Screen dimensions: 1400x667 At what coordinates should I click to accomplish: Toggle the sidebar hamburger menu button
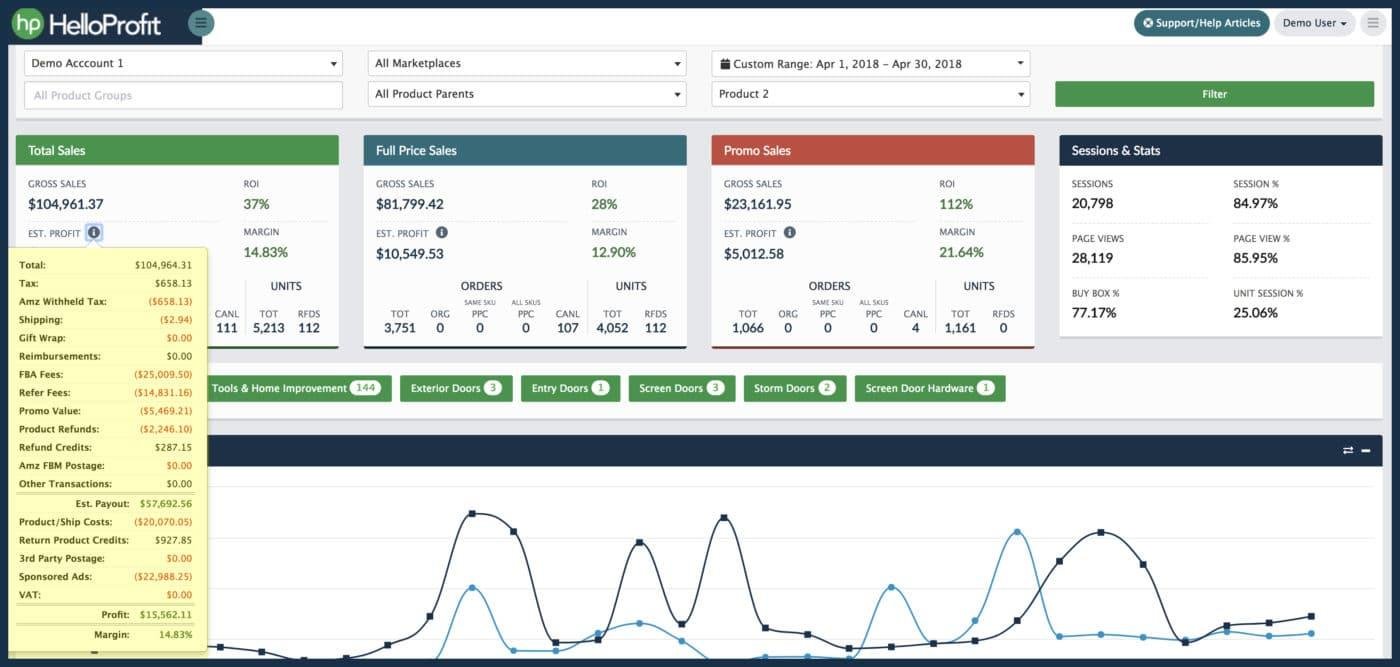(201, 23)
